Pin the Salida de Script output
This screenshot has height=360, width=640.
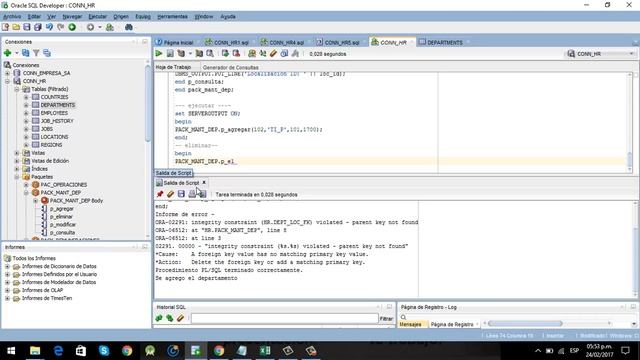pos(160,194)
